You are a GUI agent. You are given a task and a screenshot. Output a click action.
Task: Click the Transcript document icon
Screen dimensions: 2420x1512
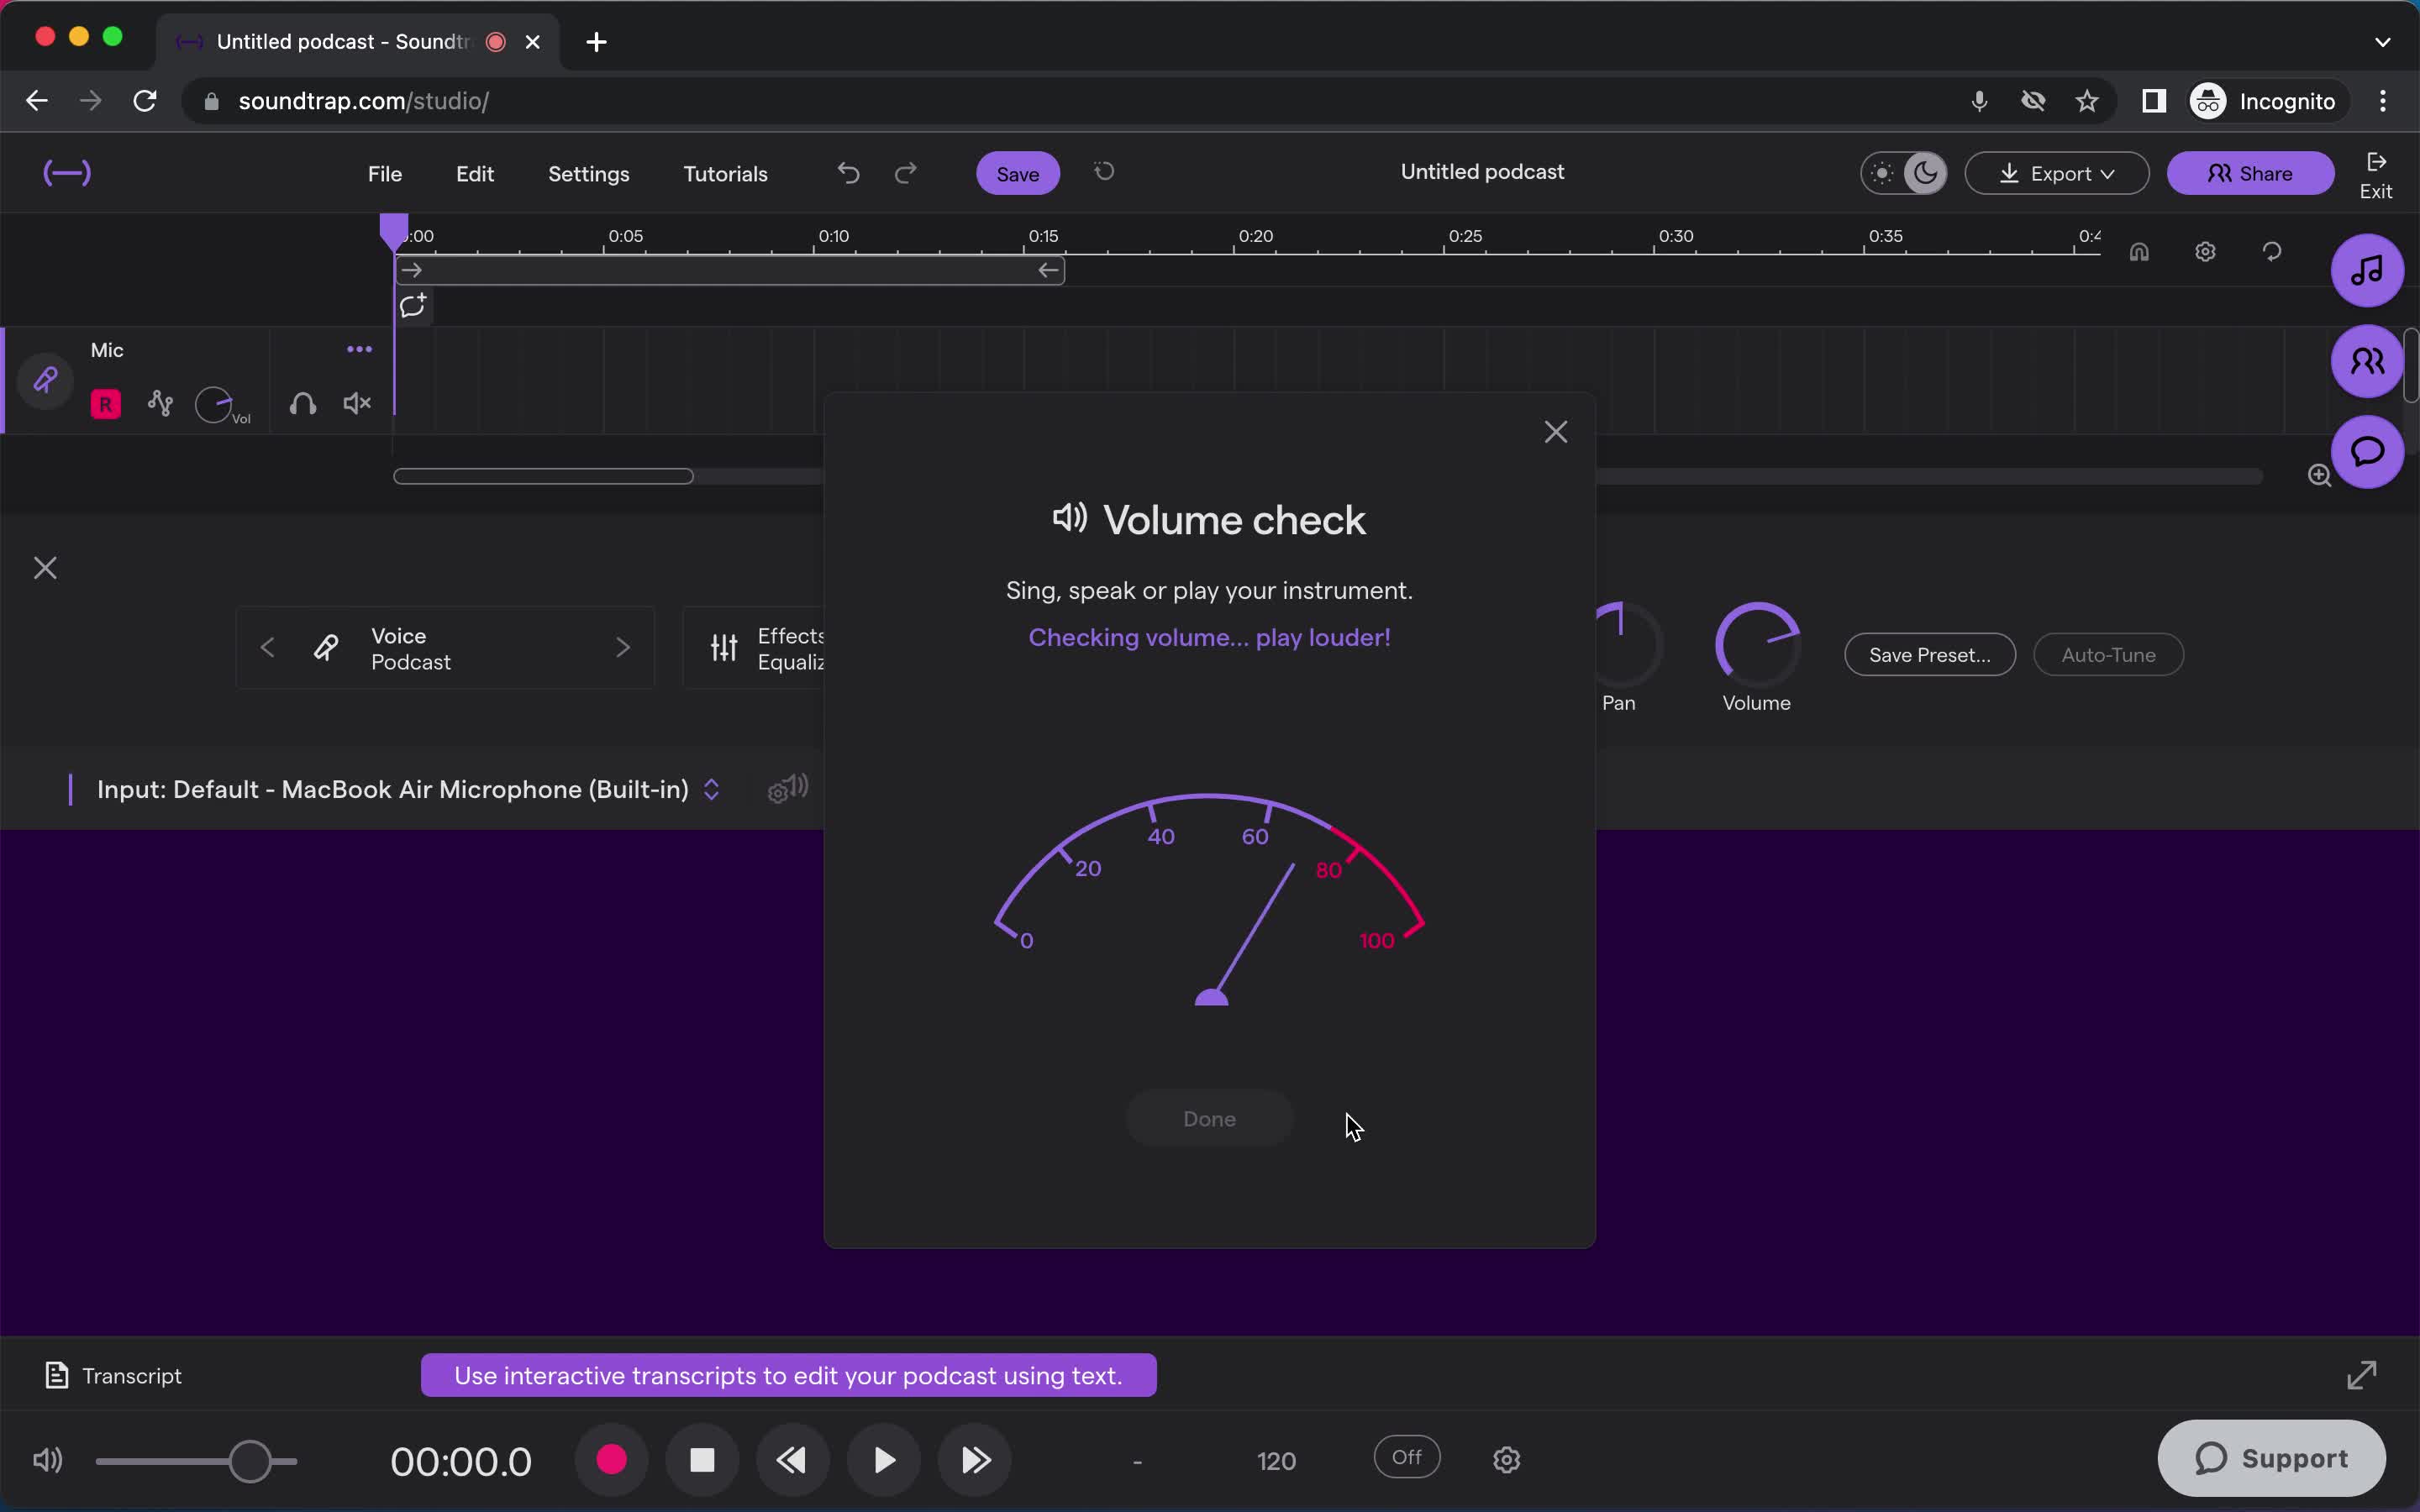(57, 1375)
